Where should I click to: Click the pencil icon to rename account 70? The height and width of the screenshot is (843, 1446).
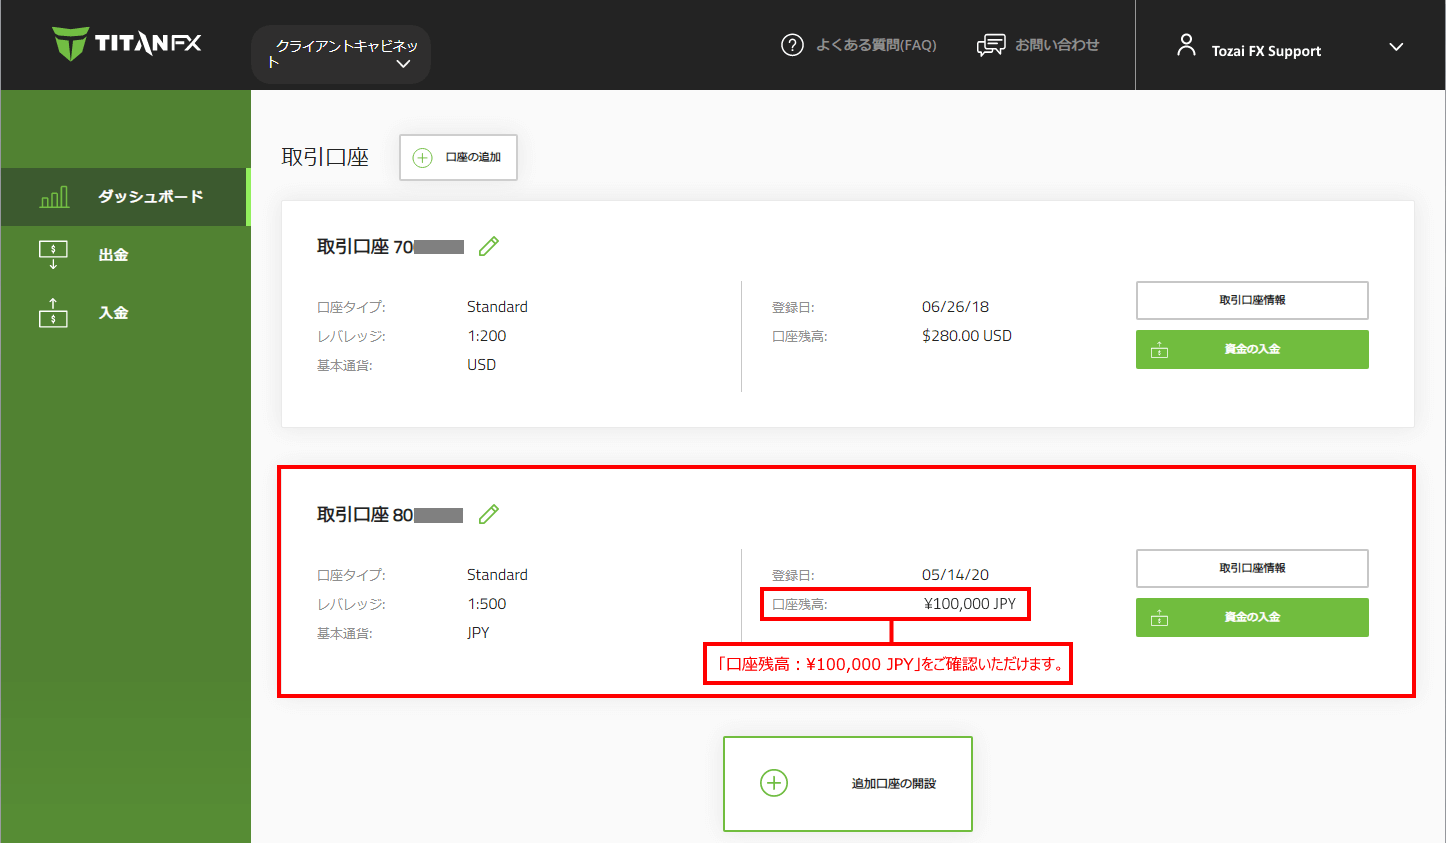click(x=489, y=246)
